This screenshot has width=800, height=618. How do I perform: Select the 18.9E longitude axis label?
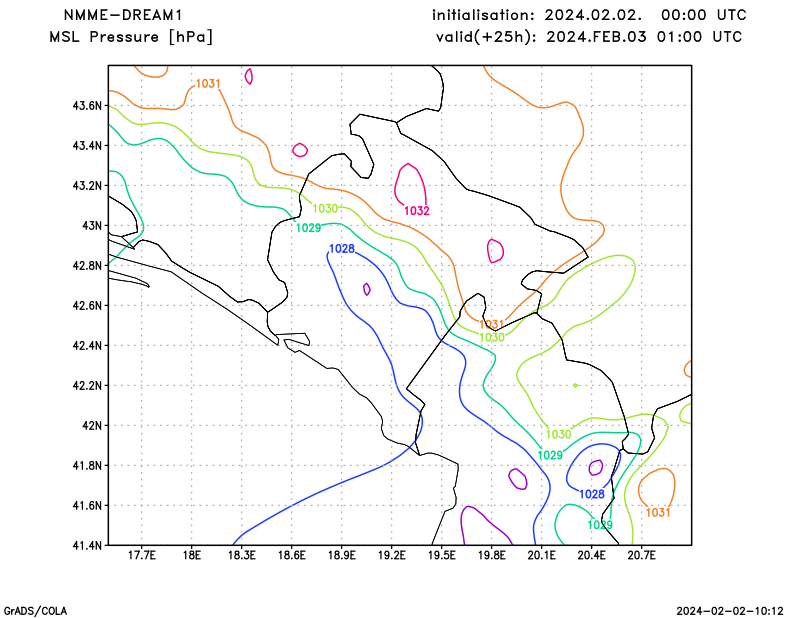click(341, 555)
